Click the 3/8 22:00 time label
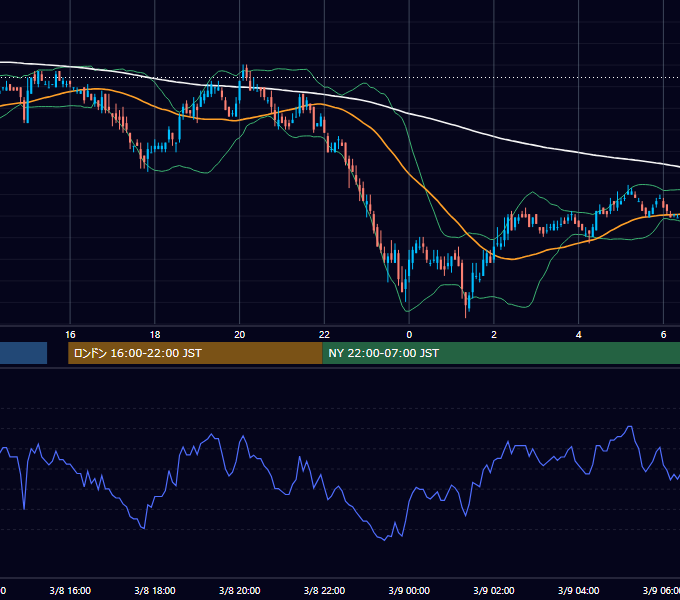The image size is (680, 600). pos(324,590)
